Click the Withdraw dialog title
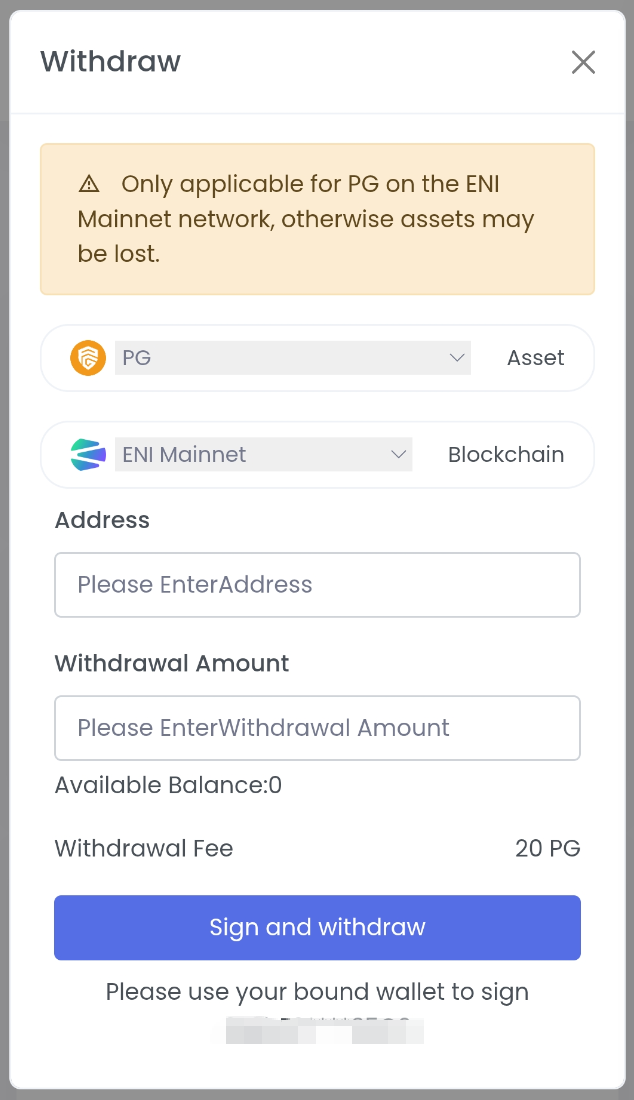This screenshot has height=1100, width=634. coord(110,62)
